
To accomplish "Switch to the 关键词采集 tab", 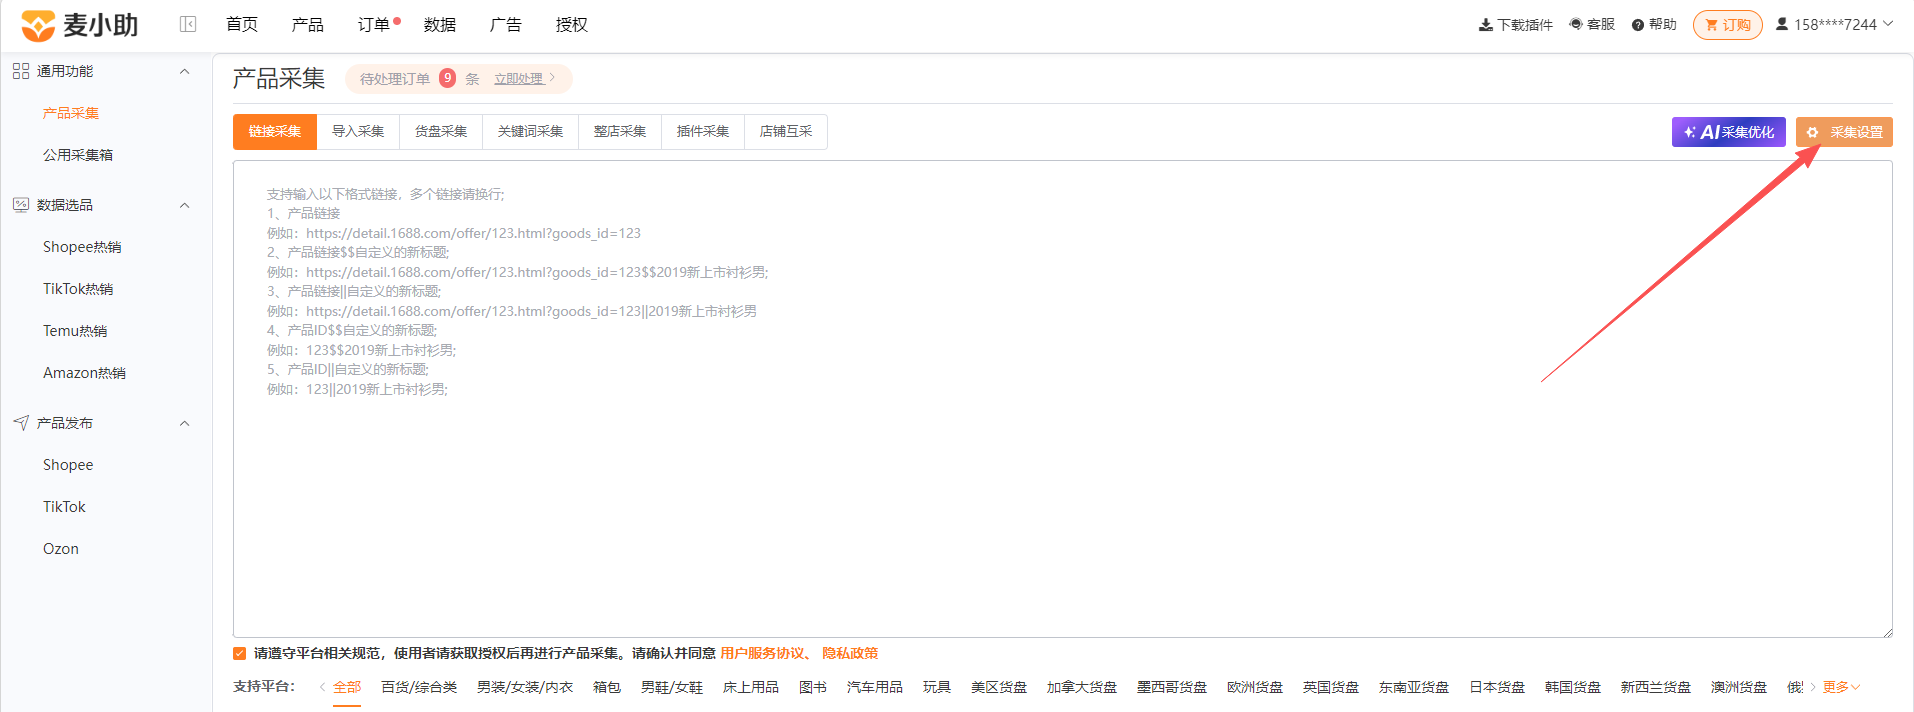I will (x=531, y=132).
